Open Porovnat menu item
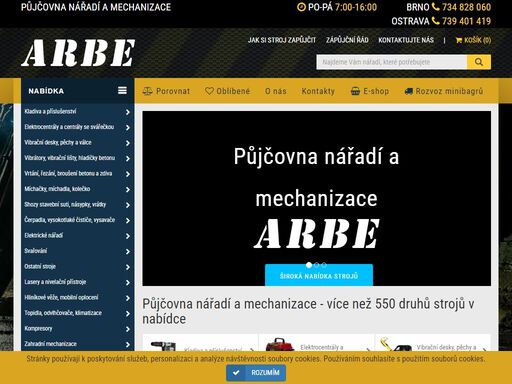Screen dimensions: 512x384 tap(166, 91)
